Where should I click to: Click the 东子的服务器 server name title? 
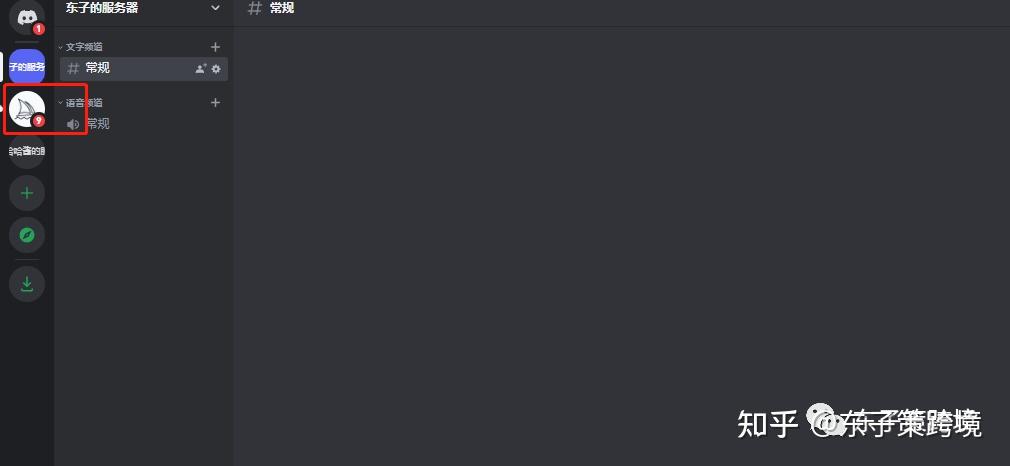102,8
